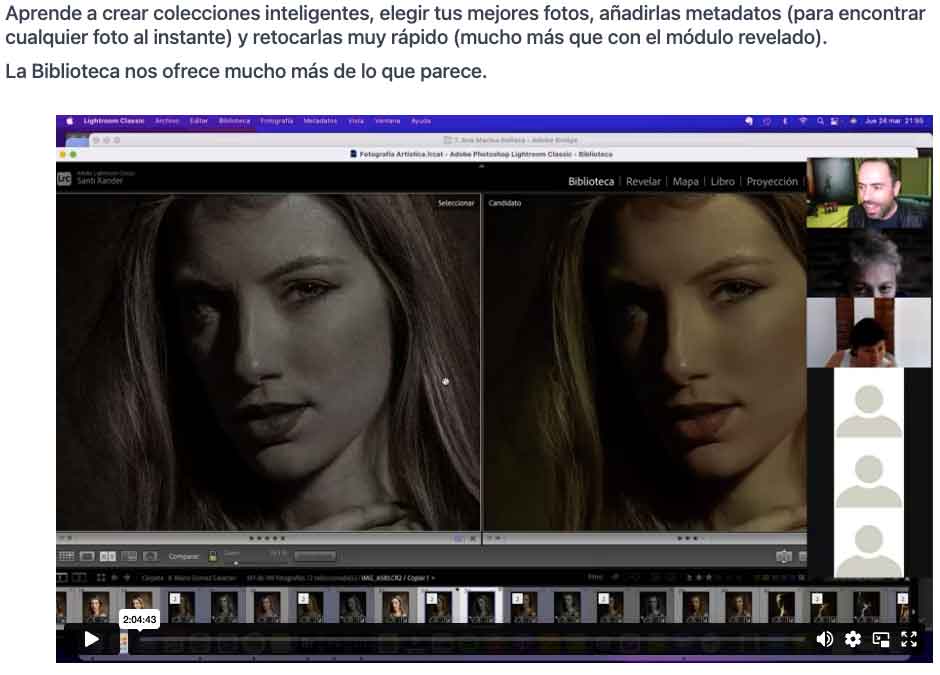
Task: Click the date and time in the menu bar
Action: pos(894,121)
